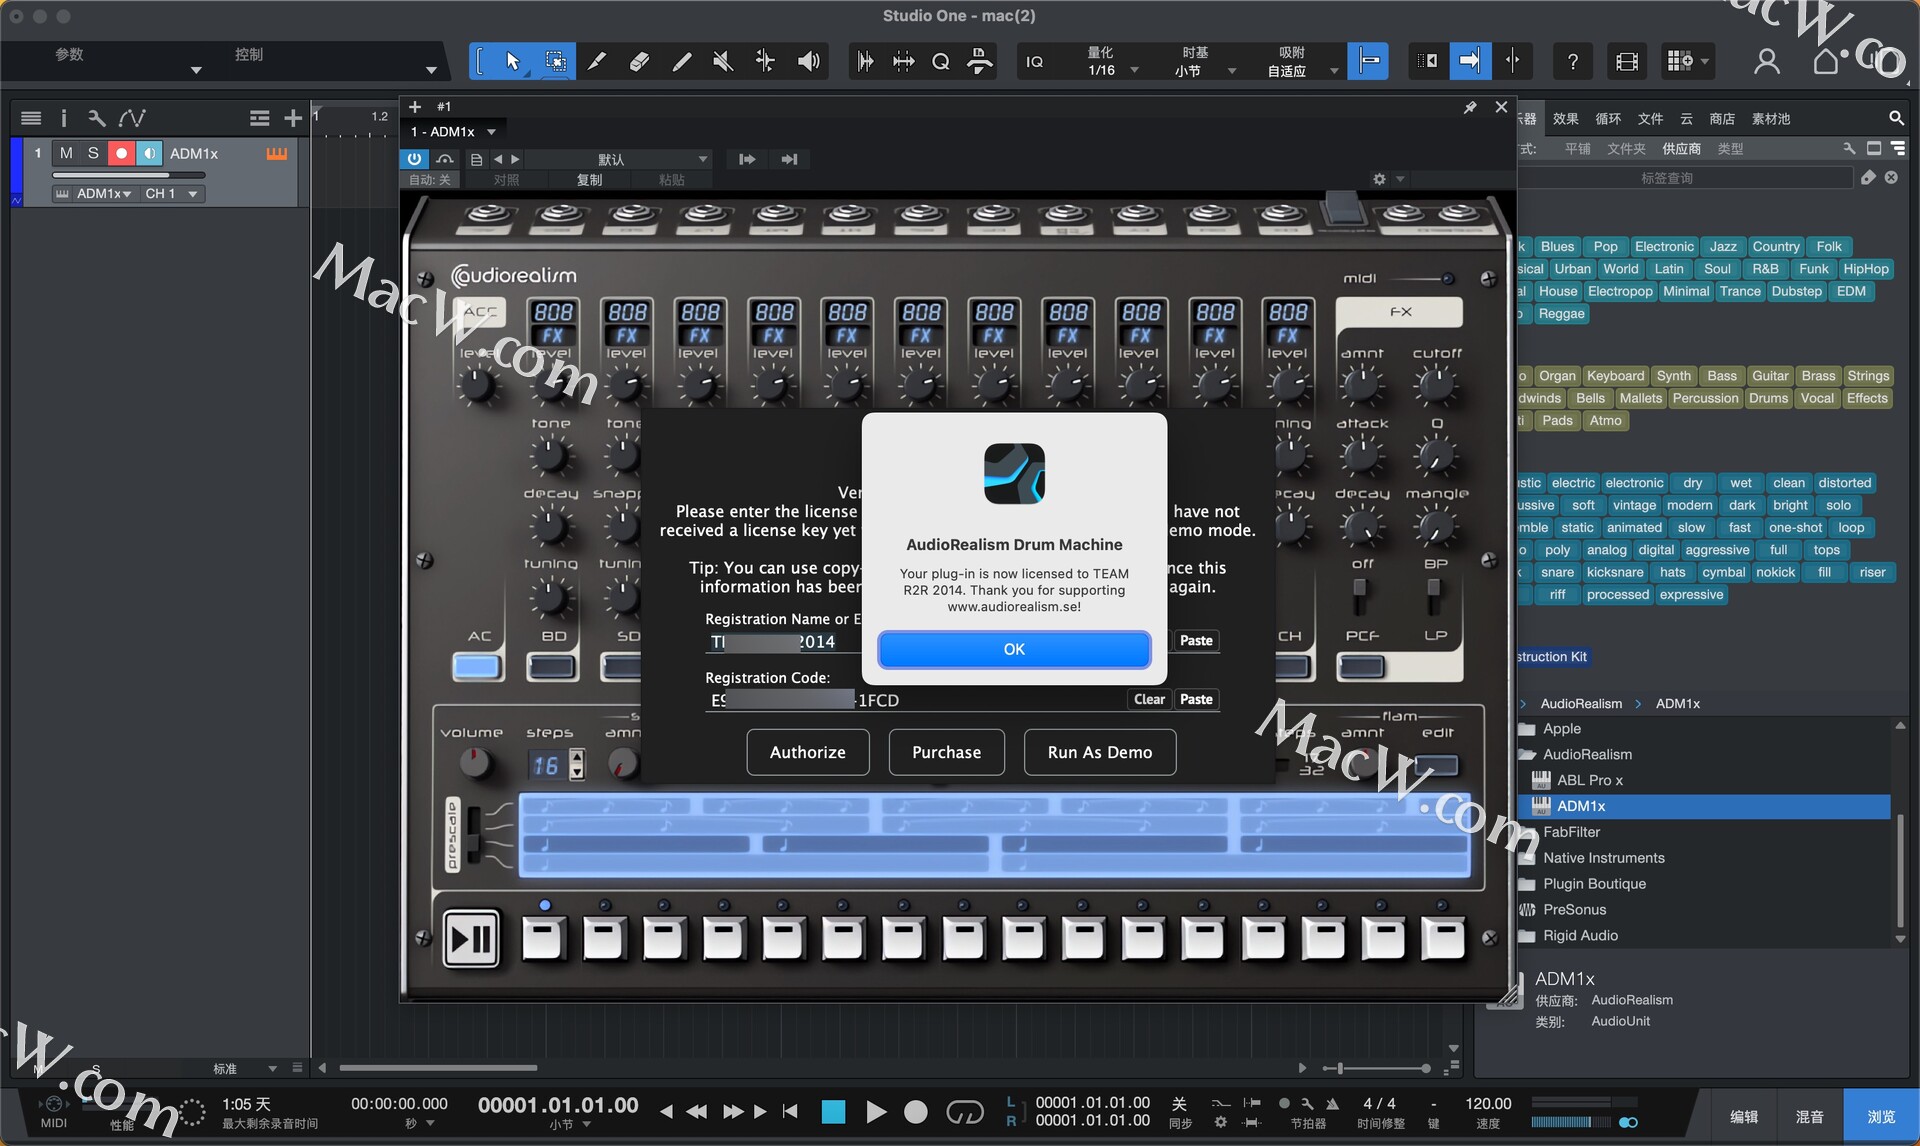The height and width of the screenshot is (1146, 1920).
Task: Search the browser with magnifier icon
Action: [1895, 118]
